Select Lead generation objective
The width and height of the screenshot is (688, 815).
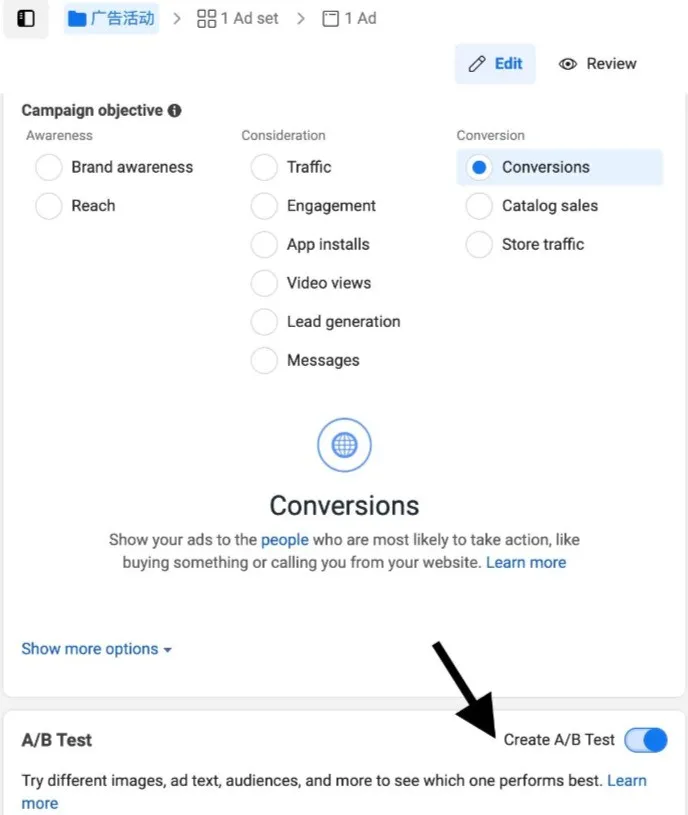pyautogui.click(x=264, y=322)
